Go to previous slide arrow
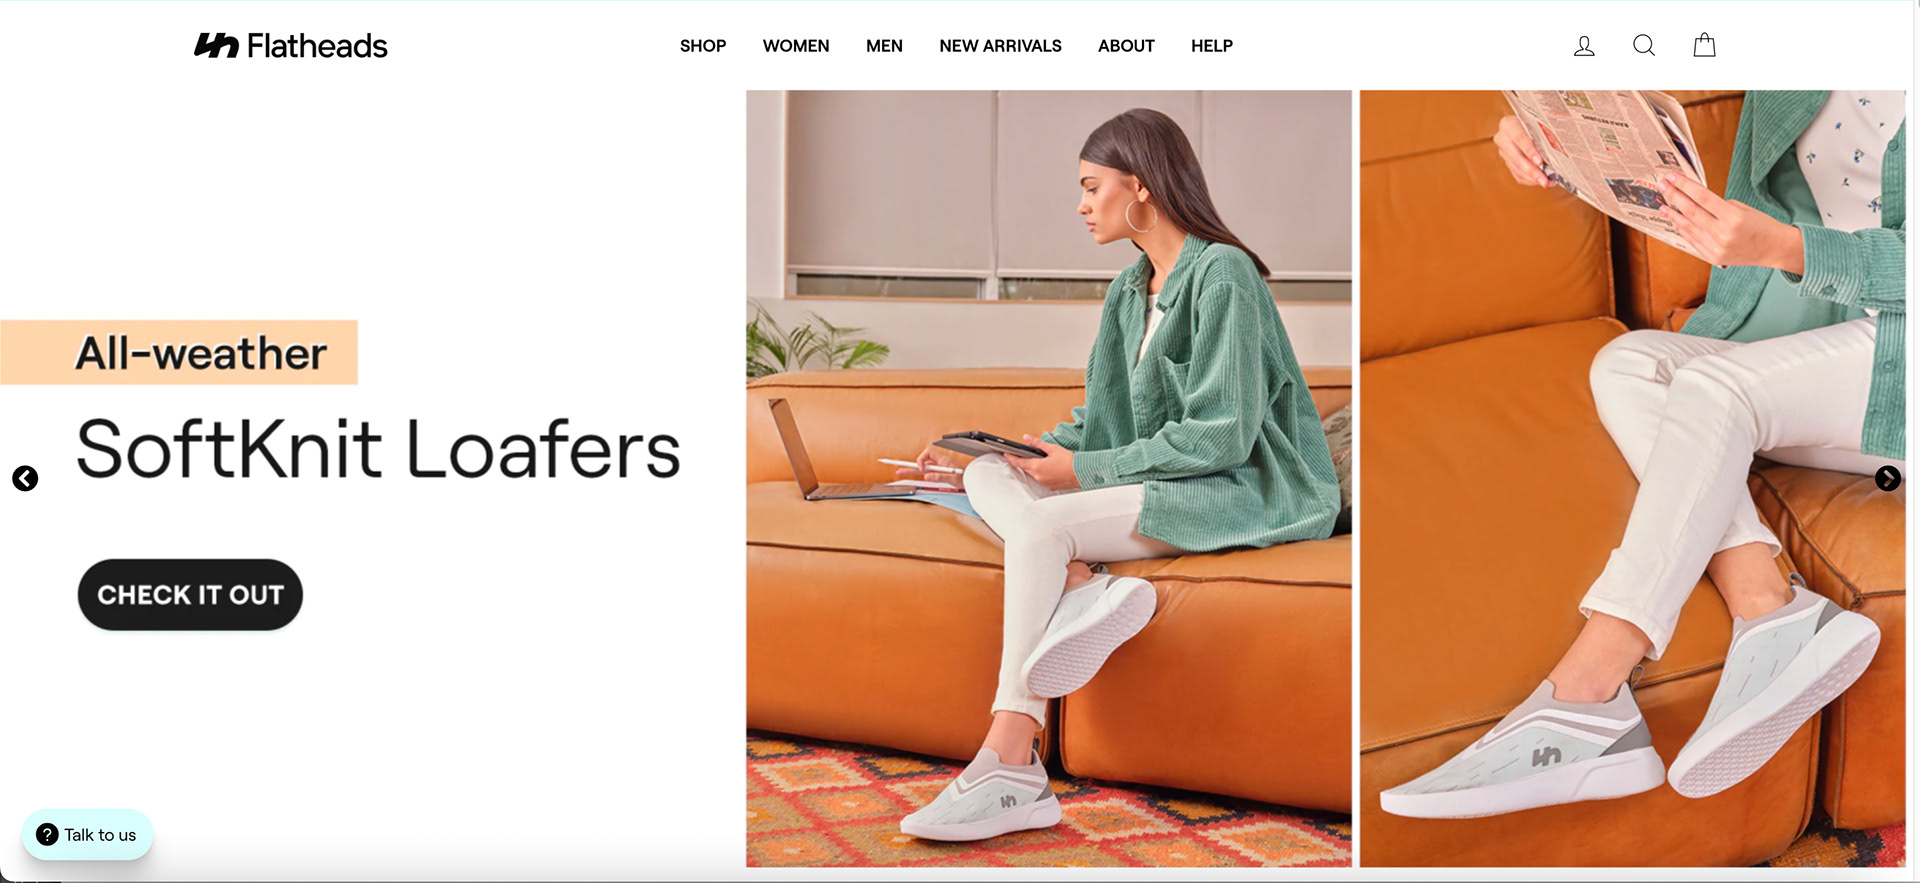This screenshot has height=883, width=1920. coord(25,479)
